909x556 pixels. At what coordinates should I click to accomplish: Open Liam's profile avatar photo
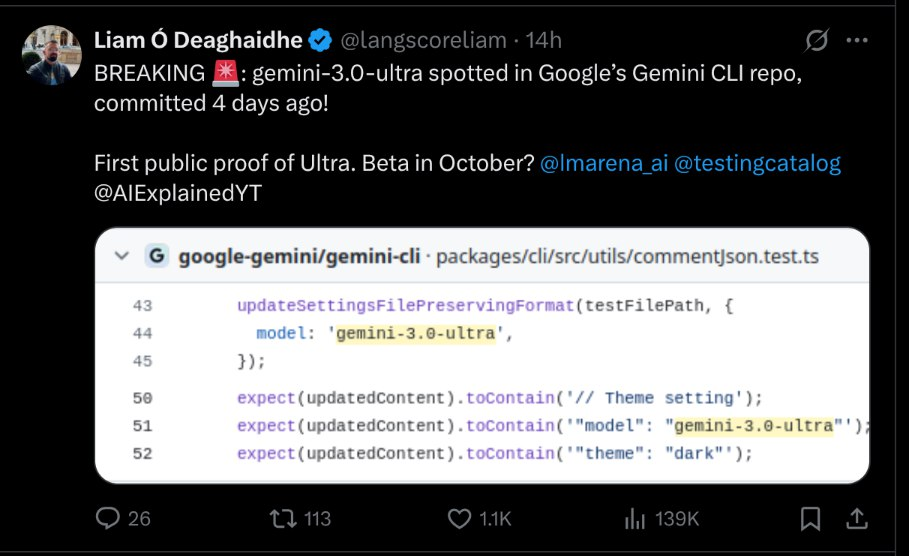52,55
